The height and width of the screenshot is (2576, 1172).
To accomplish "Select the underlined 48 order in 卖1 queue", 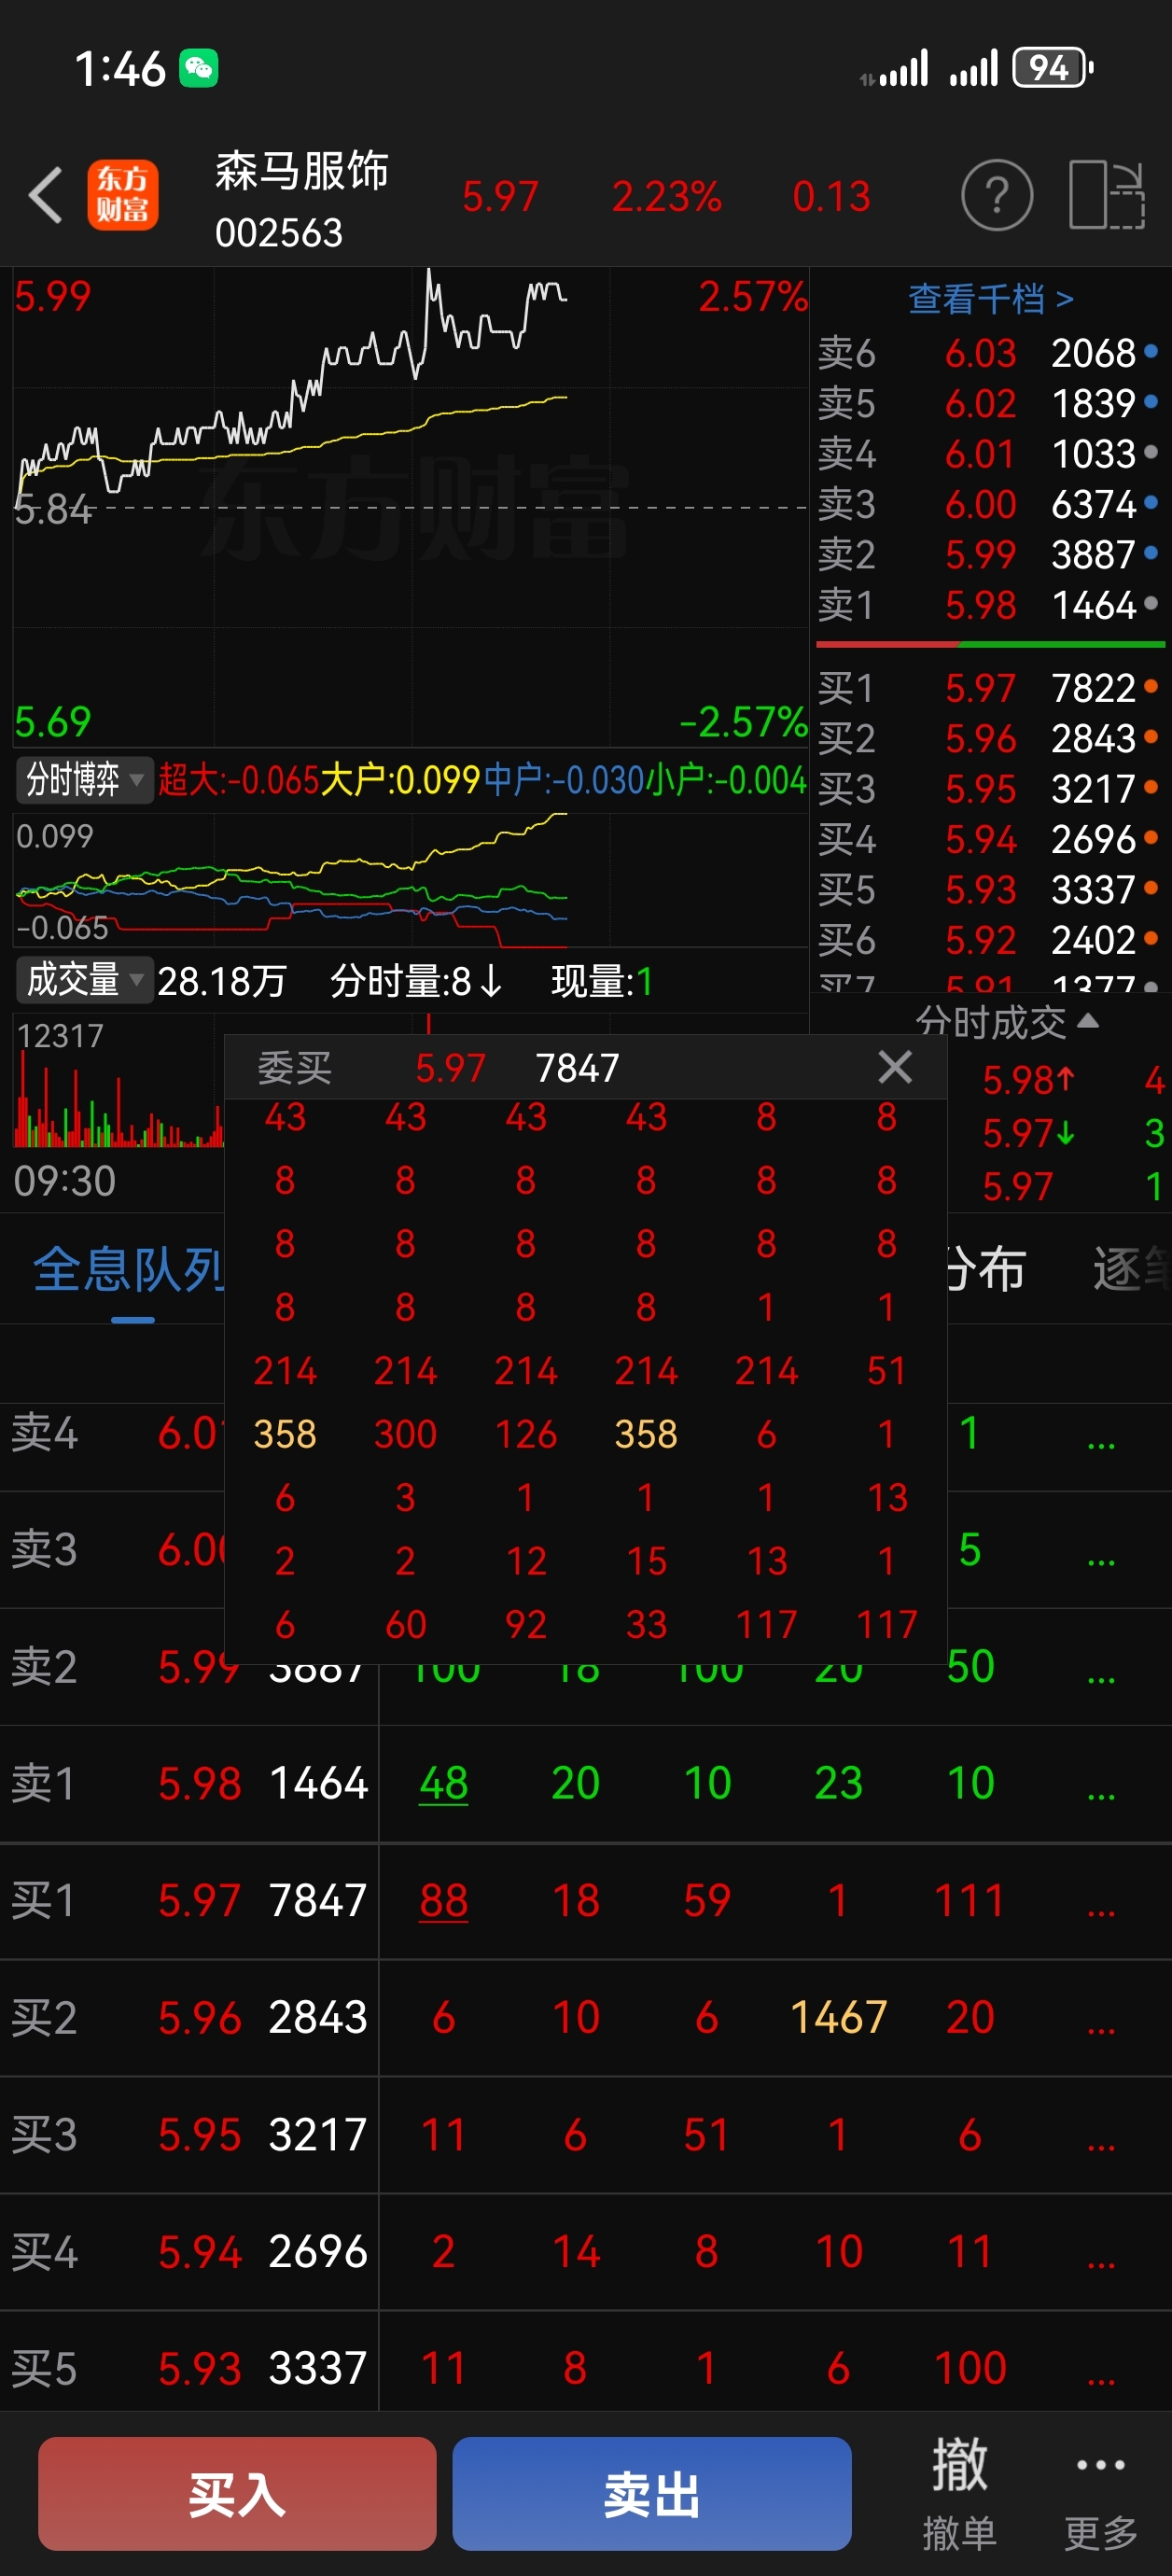I will tap(444, 1784).
